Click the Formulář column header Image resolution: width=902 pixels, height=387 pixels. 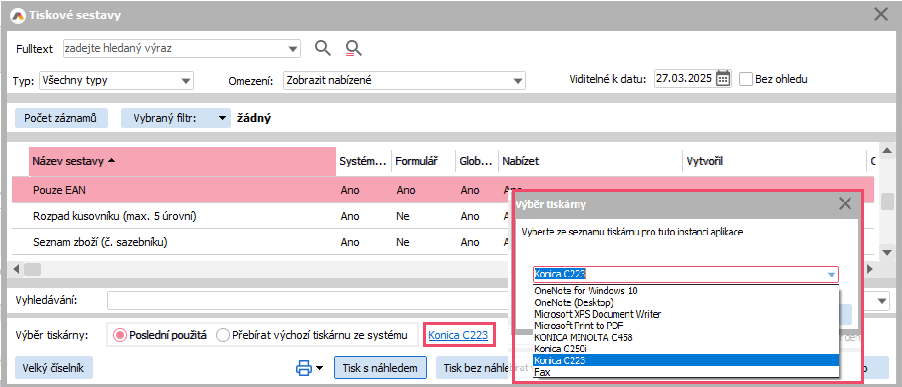423,162
